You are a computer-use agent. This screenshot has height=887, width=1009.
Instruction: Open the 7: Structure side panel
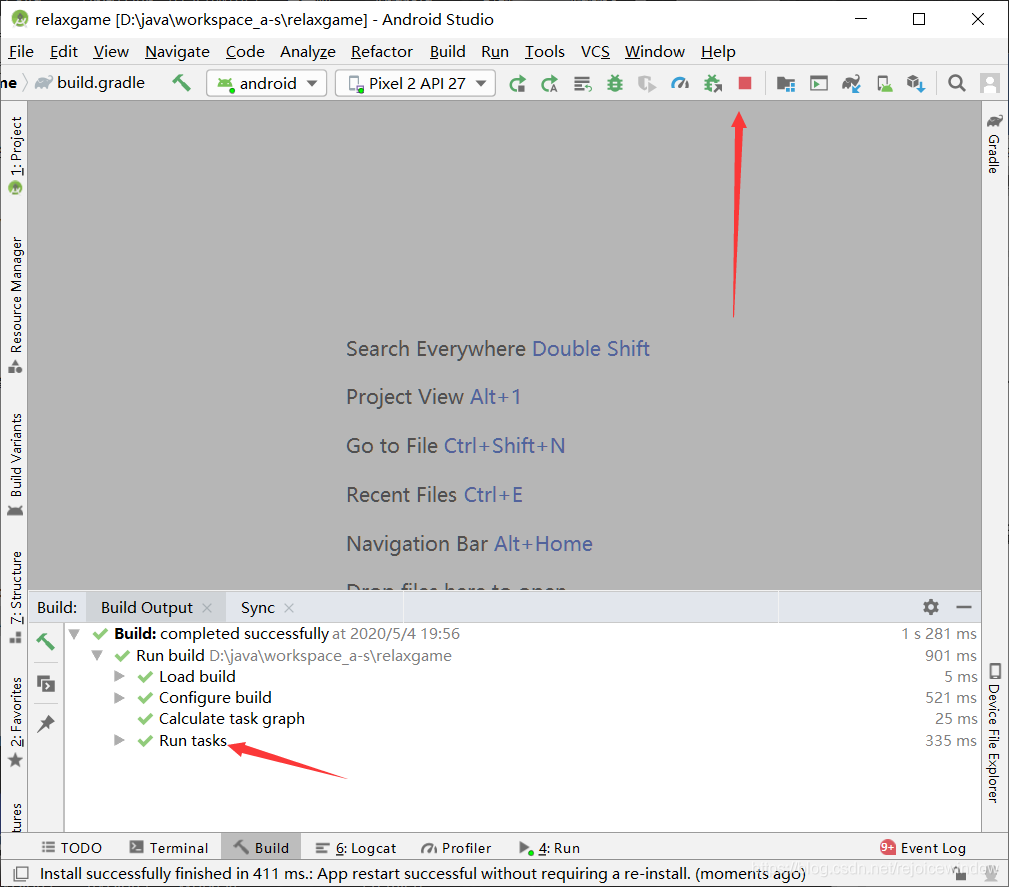(15, 597)
